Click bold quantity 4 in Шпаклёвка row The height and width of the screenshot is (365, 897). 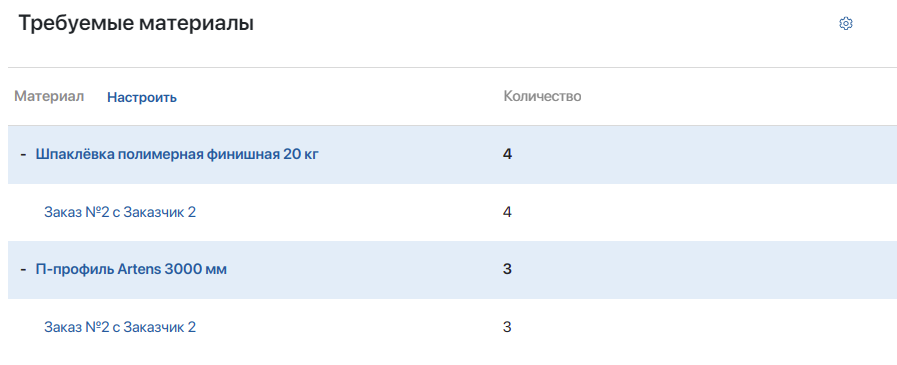[x=507, y=154]
